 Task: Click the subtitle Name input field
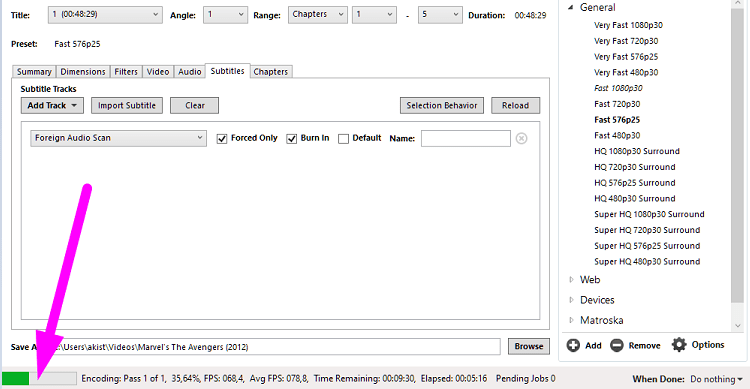coord(465,138)
